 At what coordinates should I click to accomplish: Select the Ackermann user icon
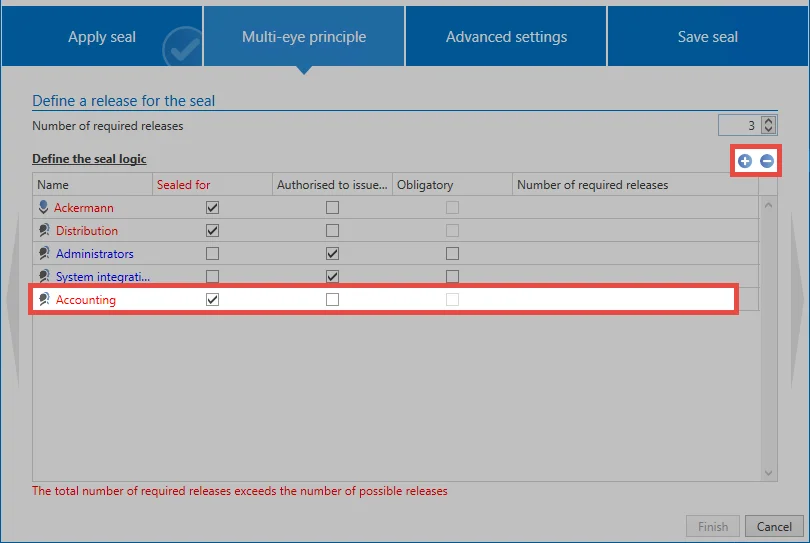(x=43, y=207)
